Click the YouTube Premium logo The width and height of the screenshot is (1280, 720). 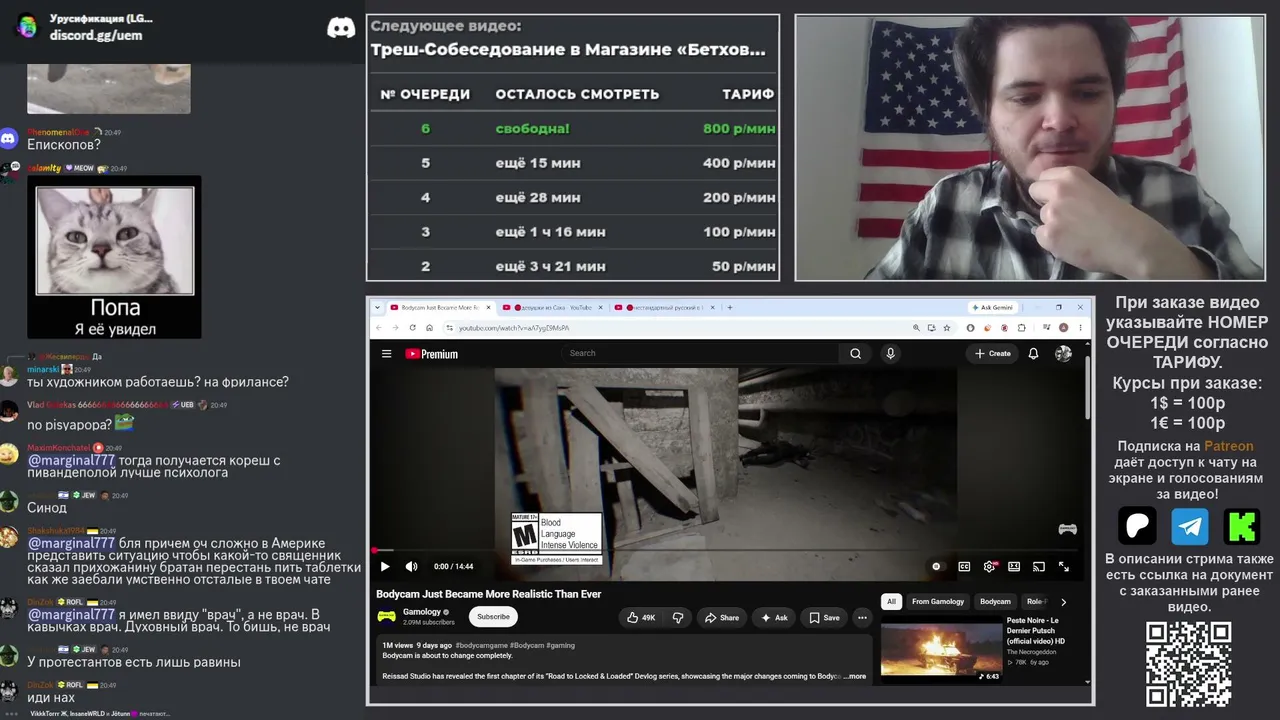click(x=431, y=354)
